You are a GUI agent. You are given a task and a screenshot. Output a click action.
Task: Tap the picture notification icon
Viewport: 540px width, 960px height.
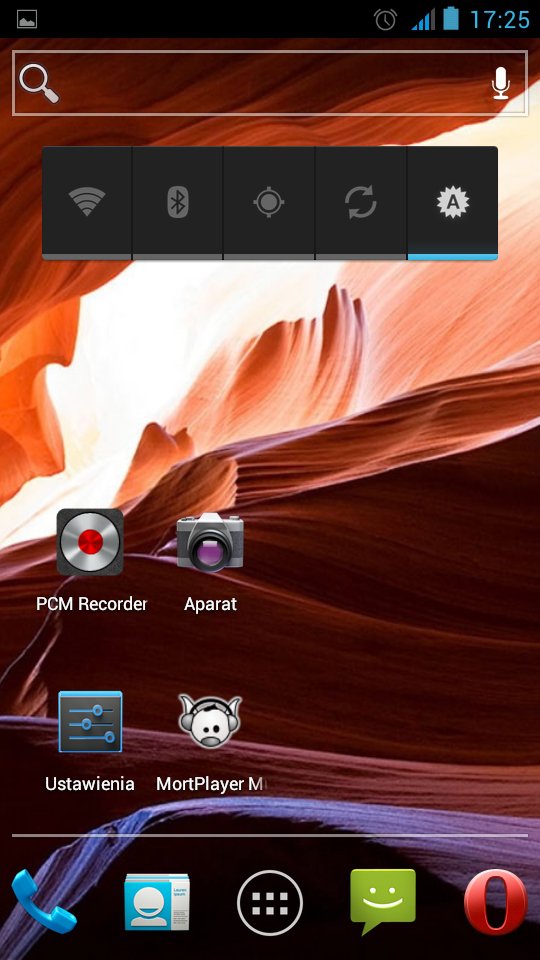point(27,19)
